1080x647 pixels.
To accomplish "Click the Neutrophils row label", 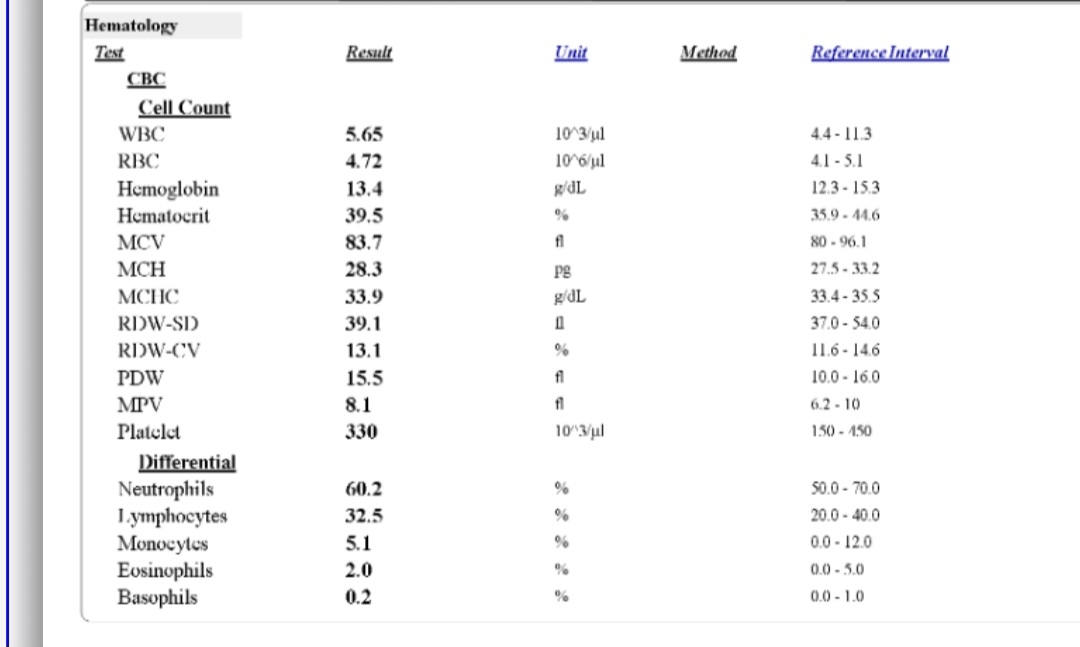I will tap(165, 490).
